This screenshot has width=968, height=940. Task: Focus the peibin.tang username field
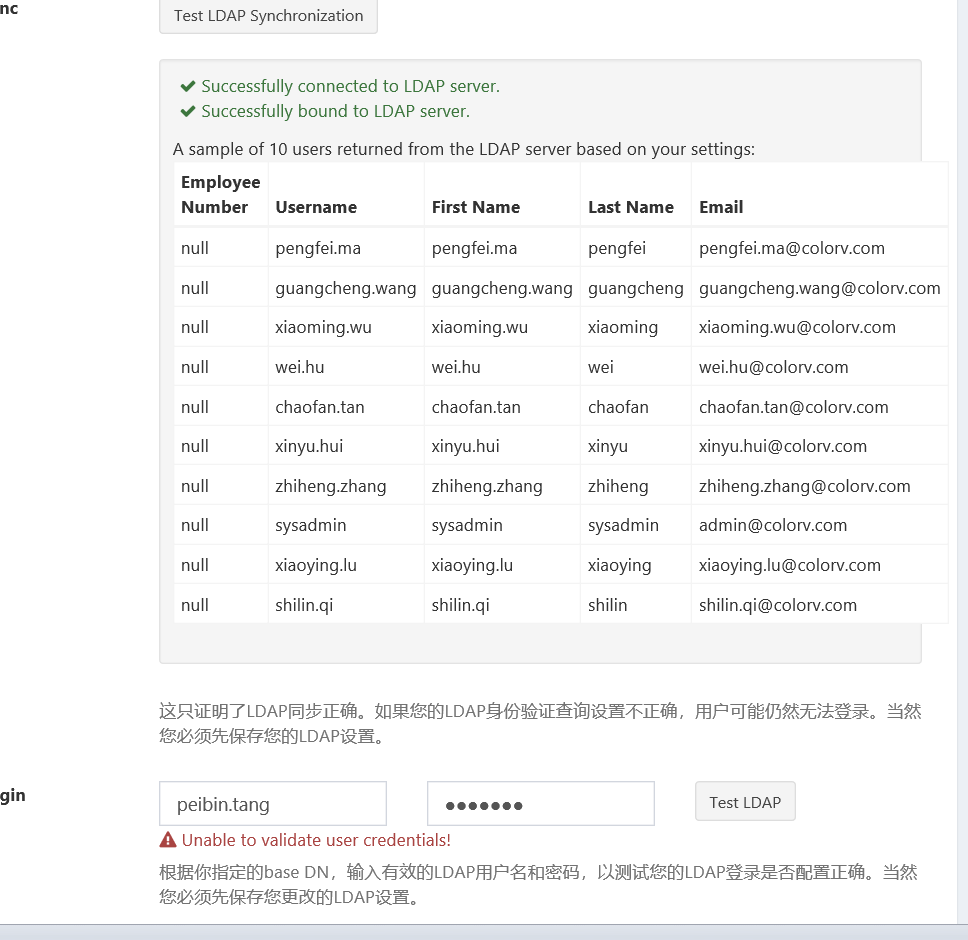pos(273,804)
